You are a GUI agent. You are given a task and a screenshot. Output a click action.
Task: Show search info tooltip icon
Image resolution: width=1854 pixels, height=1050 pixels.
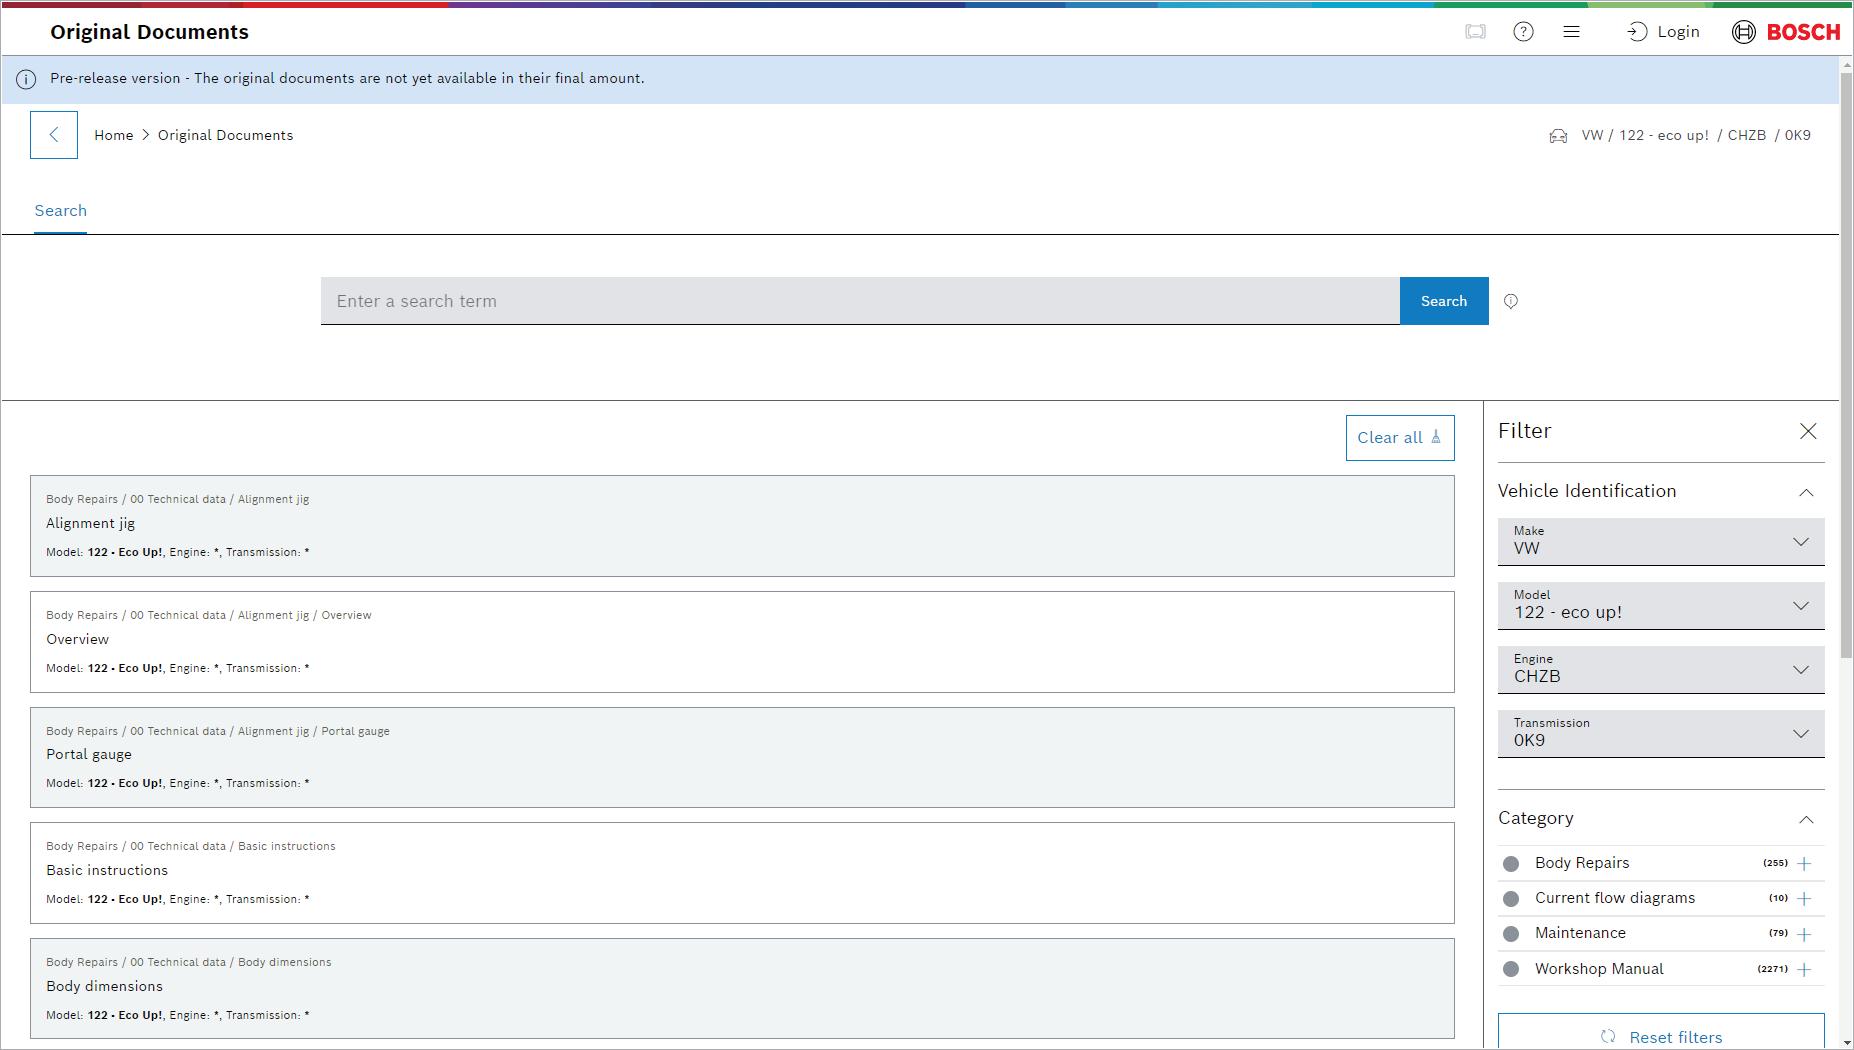(1511, 301)
